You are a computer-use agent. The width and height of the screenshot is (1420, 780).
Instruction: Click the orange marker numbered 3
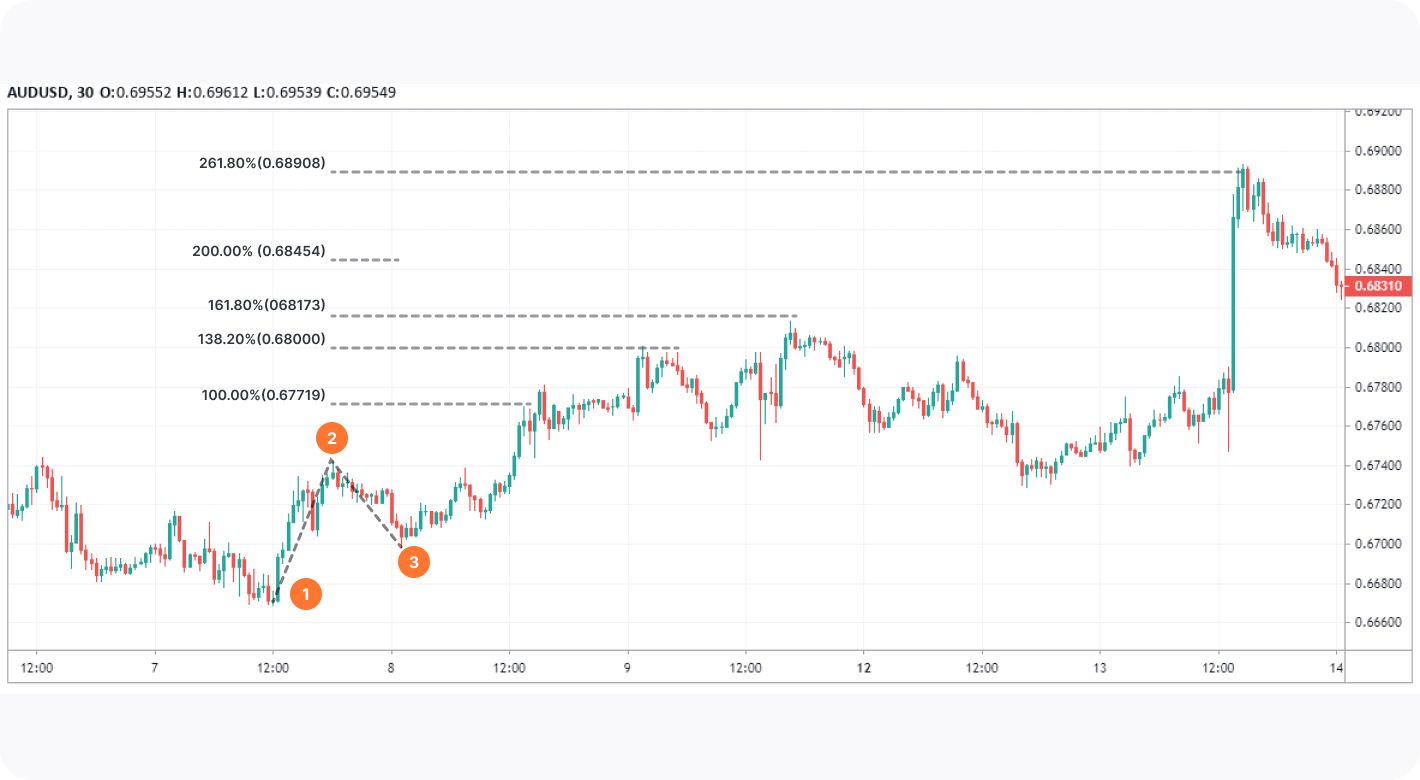click(x=413, y=562)
